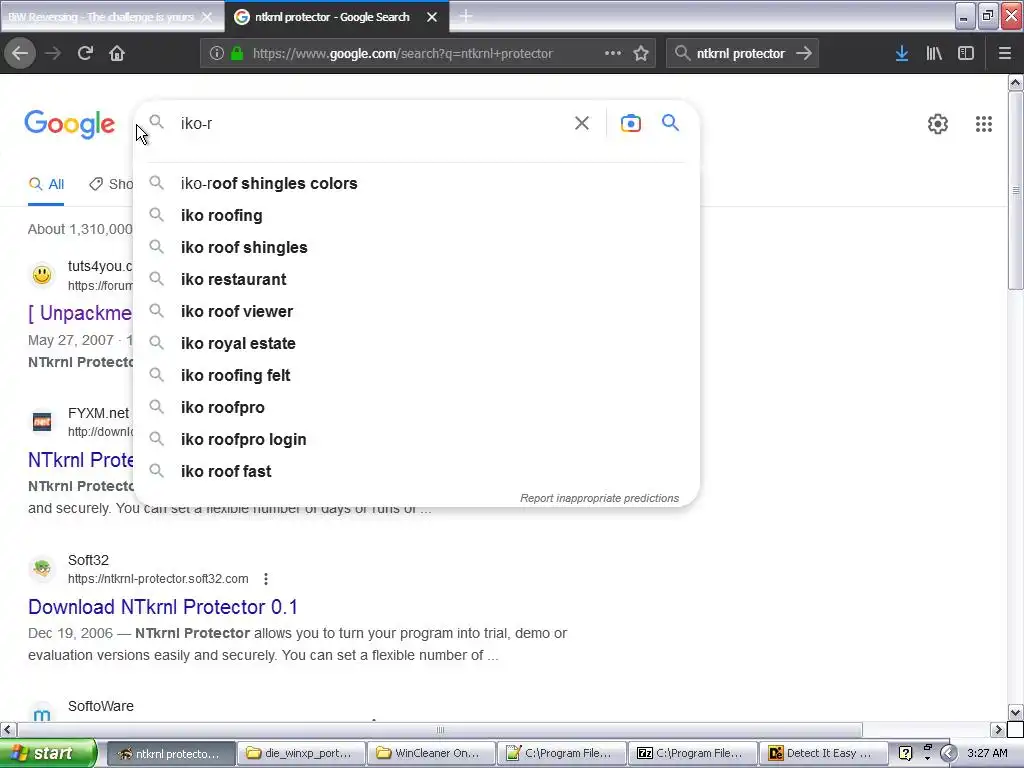Open the Firefox hamburger menu
Screen dimensions: 1024x768
[1004, 54]
